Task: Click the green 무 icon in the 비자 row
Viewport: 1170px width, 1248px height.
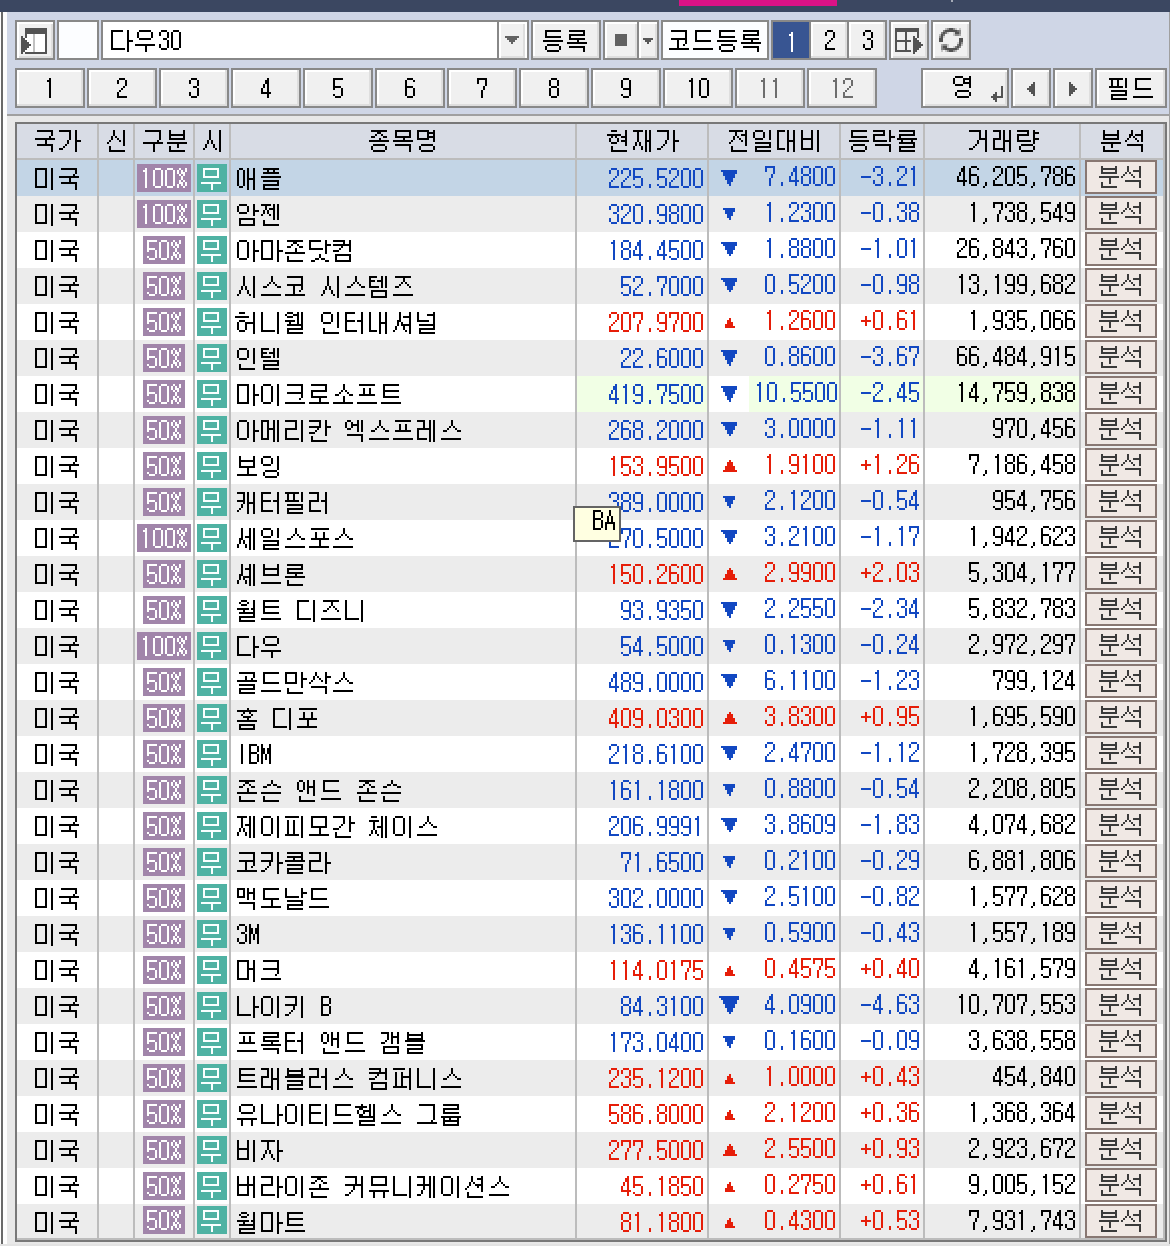Action: click(211, 1150)
